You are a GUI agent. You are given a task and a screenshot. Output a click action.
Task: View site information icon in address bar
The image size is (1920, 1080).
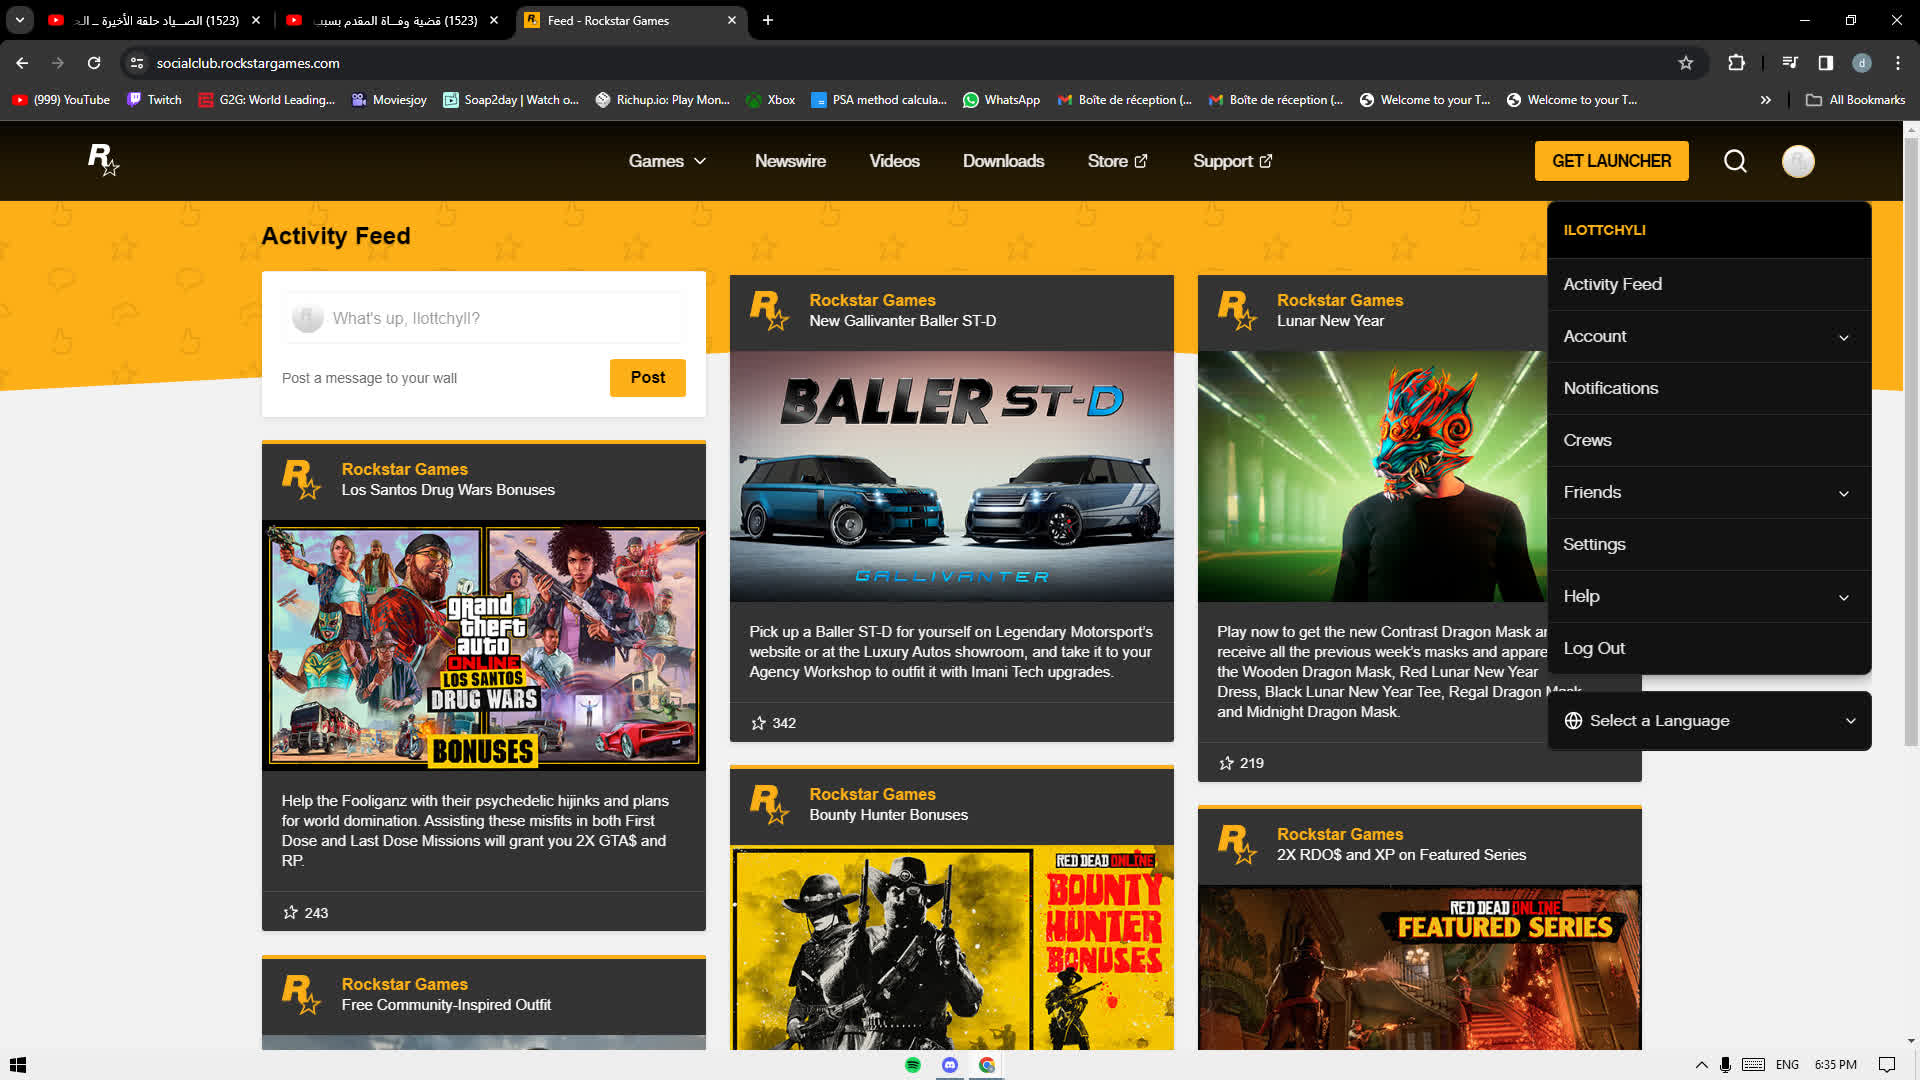click(x=137, y=63)
